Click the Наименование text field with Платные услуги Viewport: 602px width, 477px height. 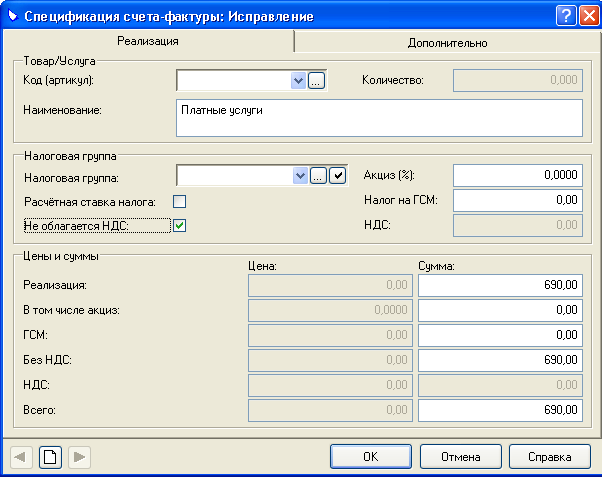pyautogui.click(x=379, y=118)
